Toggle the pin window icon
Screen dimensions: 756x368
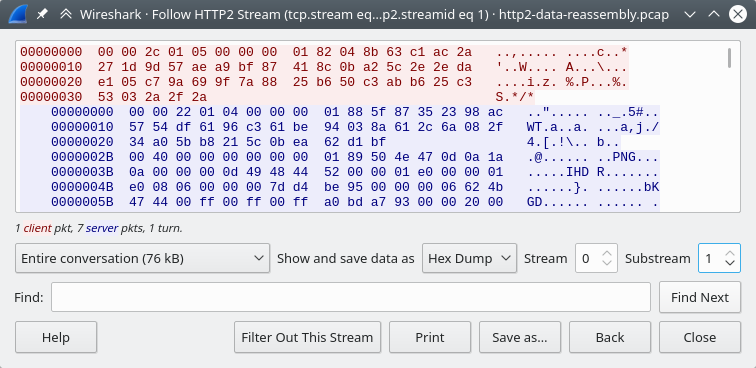coord(42,14)
